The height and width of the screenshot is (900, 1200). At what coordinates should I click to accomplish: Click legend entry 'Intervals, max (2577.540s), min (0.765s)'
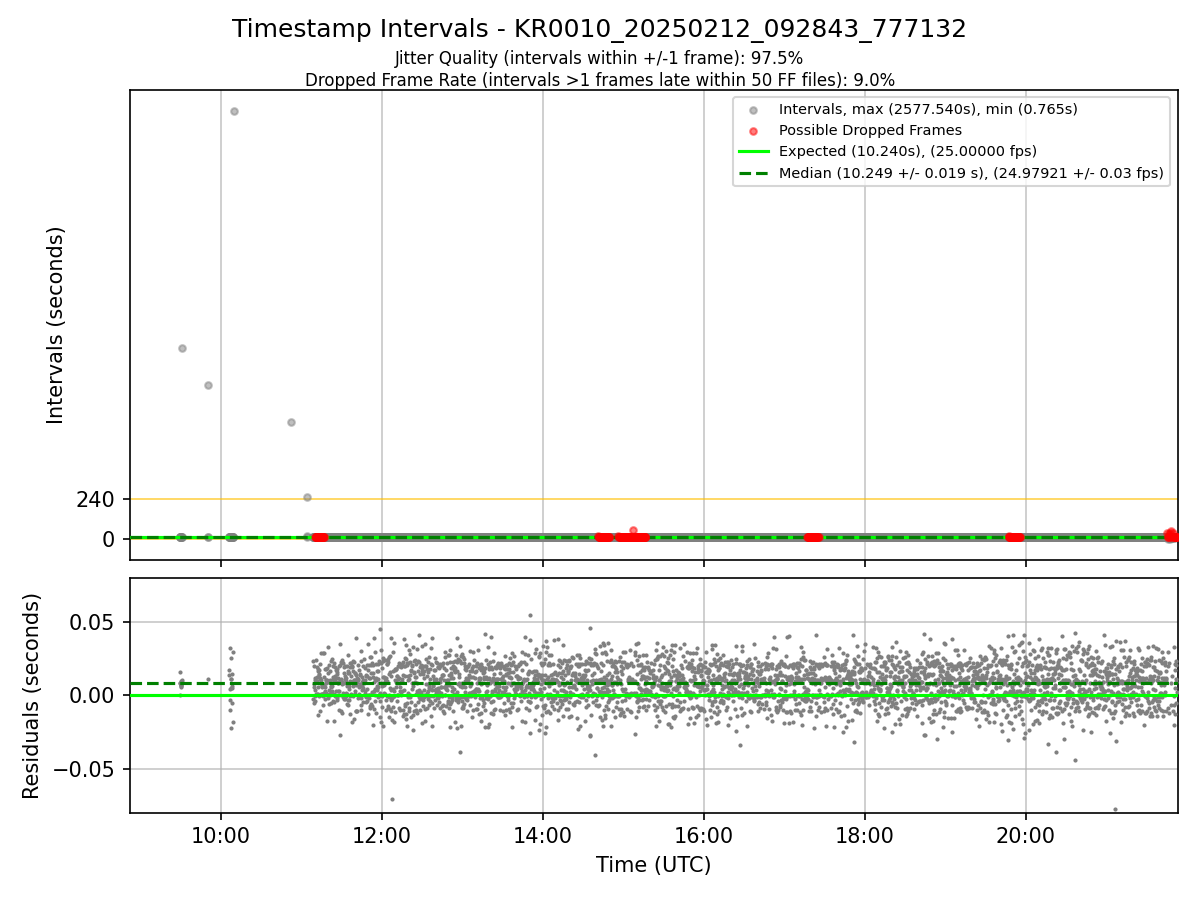(x=928, y=109)
